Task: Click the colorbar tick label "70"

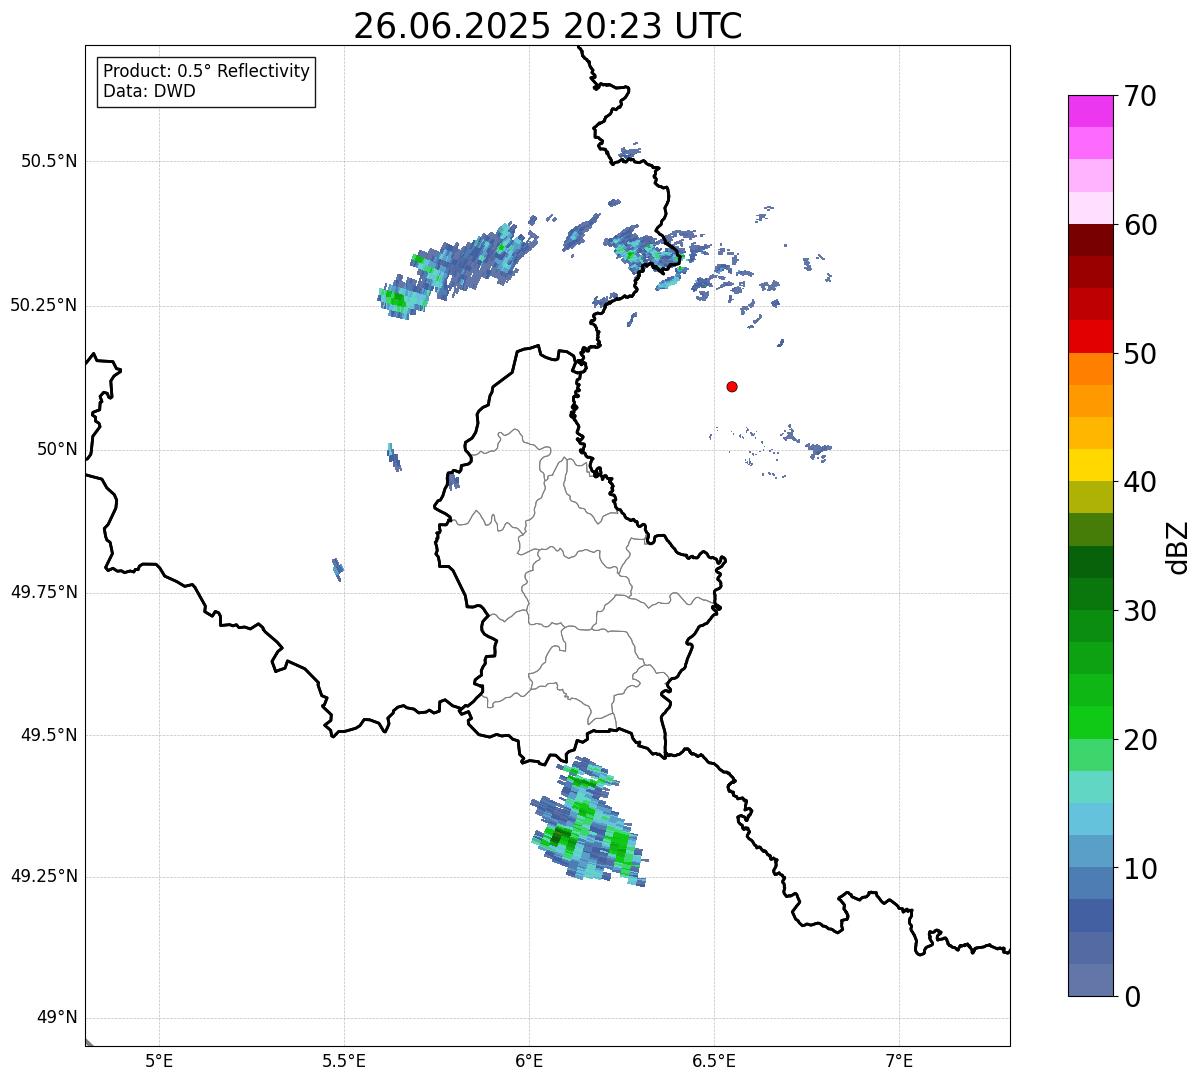Action: 1140,97
